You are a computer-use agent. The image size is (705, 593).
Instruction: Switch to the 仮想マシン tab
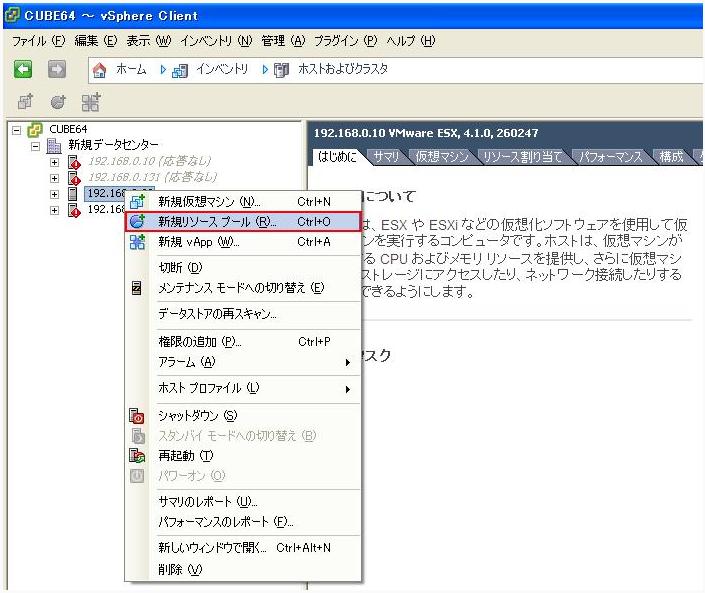click(442, 156)
